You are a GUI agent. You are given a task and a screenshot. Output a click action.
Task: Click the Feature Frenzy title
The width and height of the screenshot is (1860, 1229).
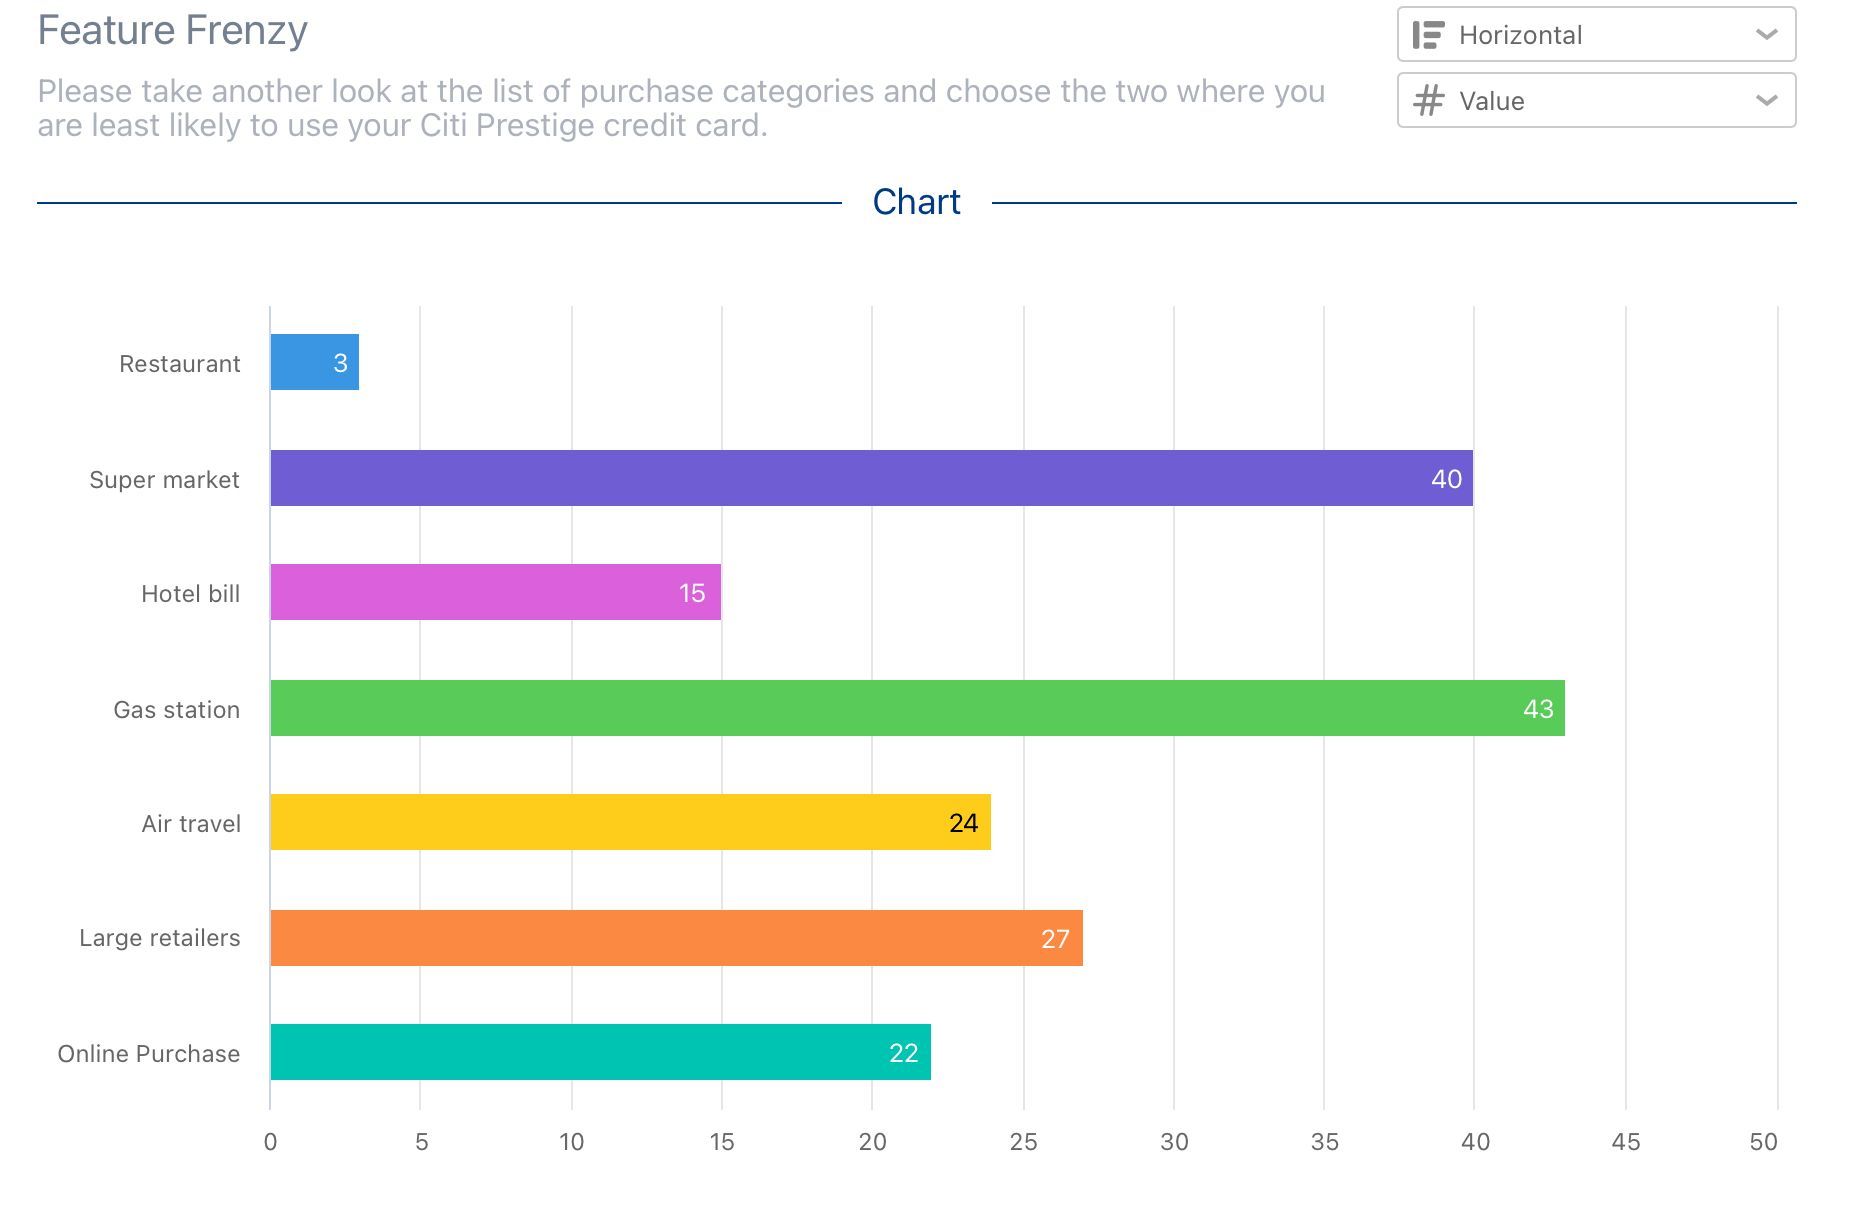click(172, 31)
